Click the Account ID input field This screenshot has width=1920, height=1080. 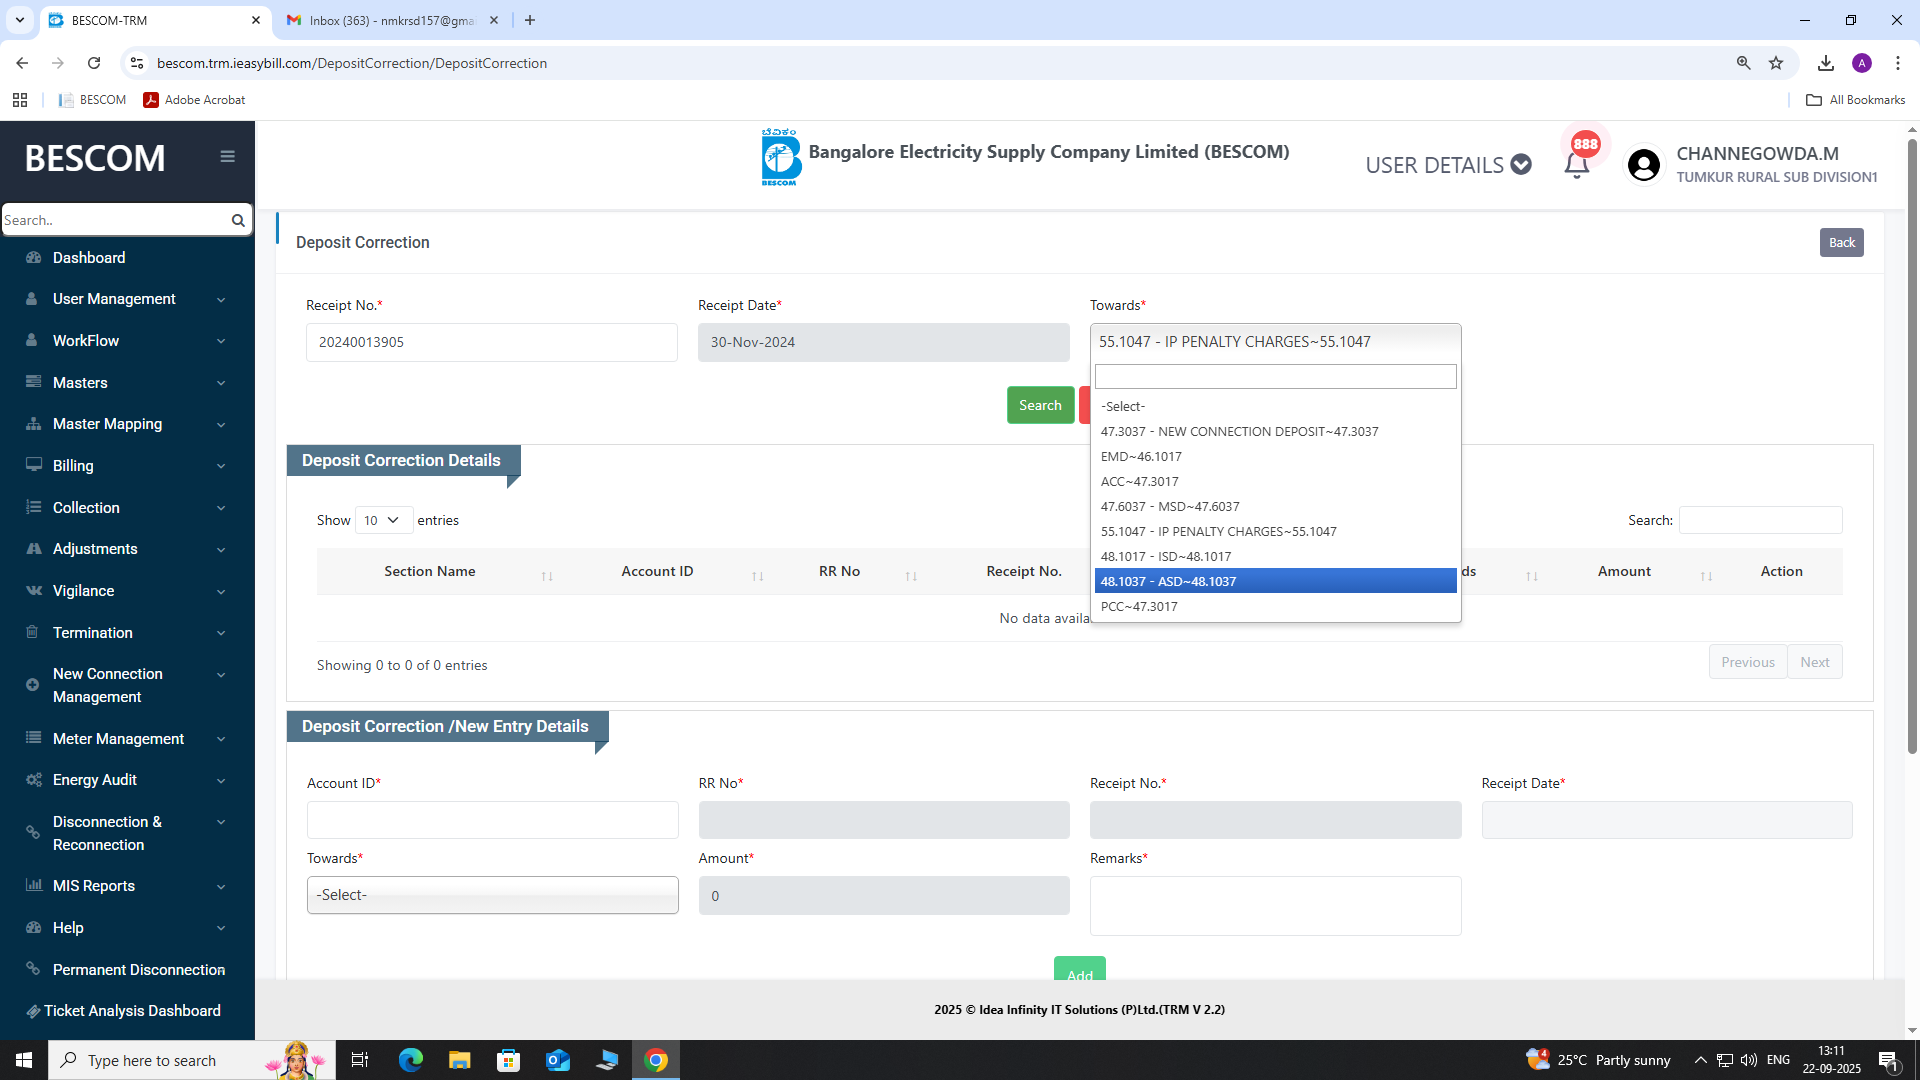pyautogui.click(x=492, y=820)
